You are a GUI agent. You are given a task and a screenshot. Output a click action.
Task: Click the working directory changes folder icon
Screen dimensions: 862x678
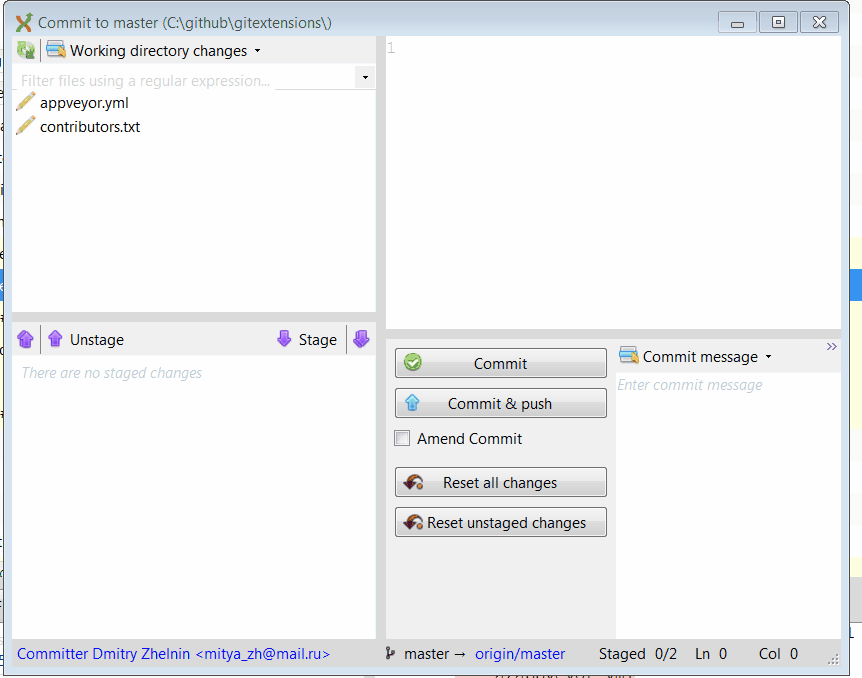[x=55, y=49]
